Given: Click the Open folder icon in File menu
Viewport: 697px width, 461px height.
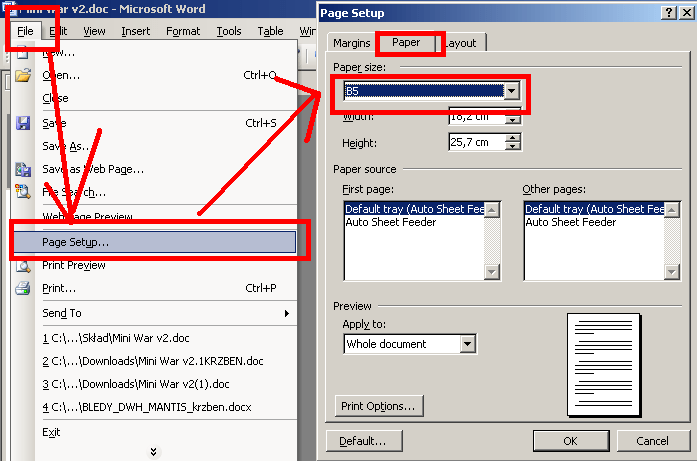Looking at the screenshot, I should point(23,75).
